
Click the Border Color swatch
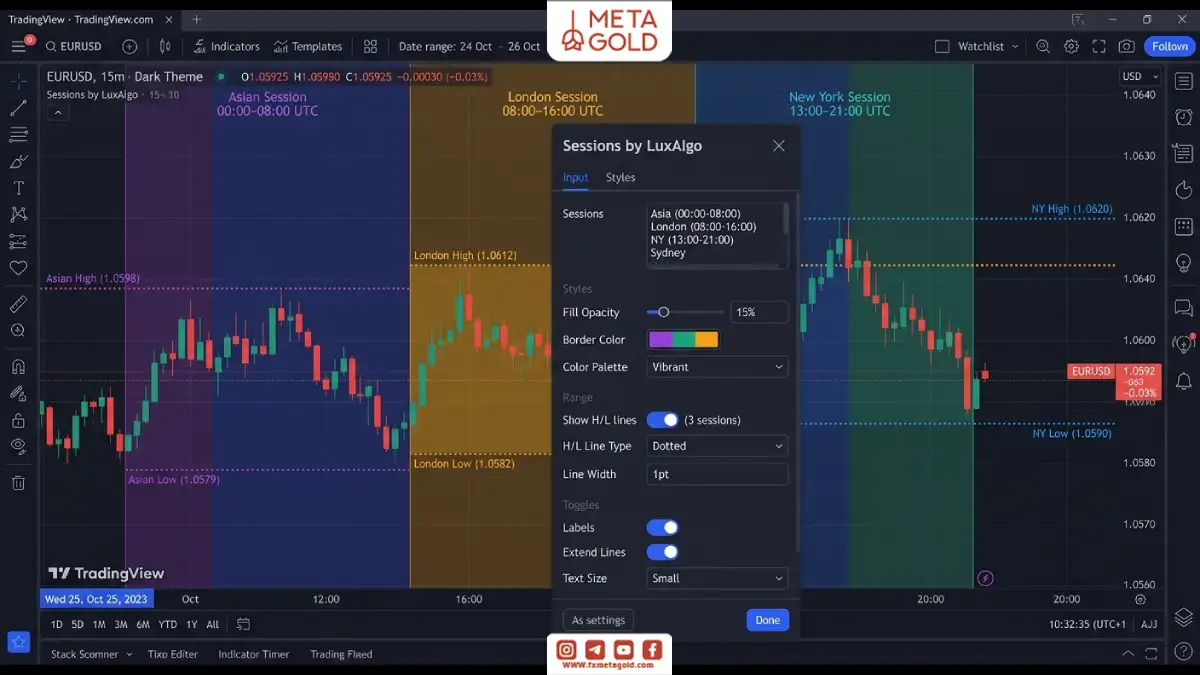[x=684, y=340]
